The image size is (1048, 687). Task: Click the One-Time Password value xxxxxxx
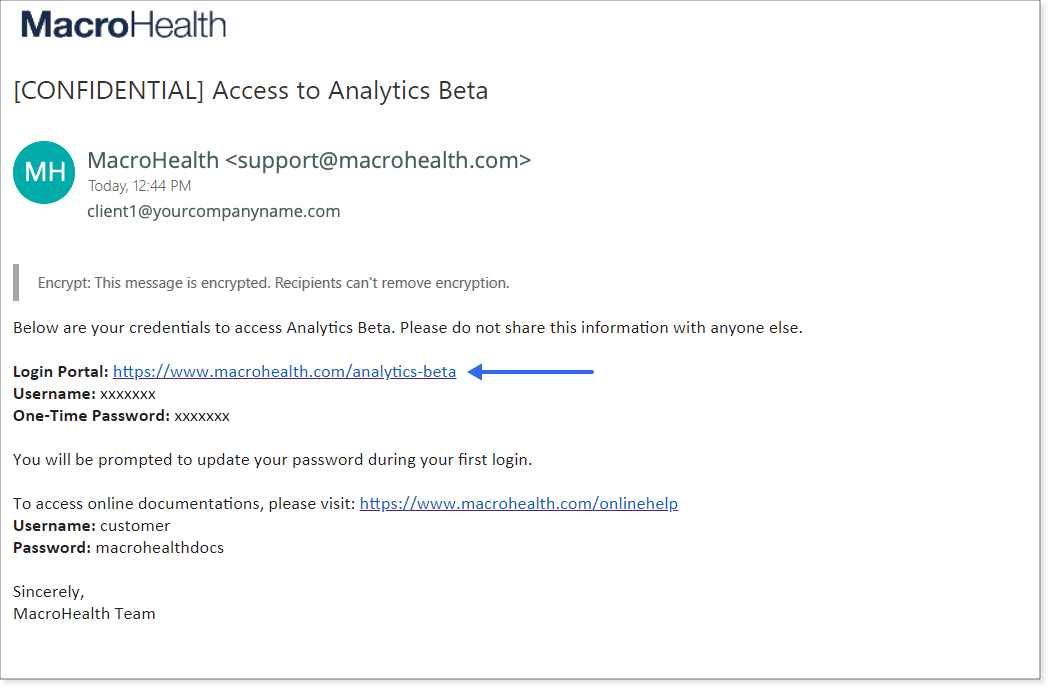click(x=202, y=416)
